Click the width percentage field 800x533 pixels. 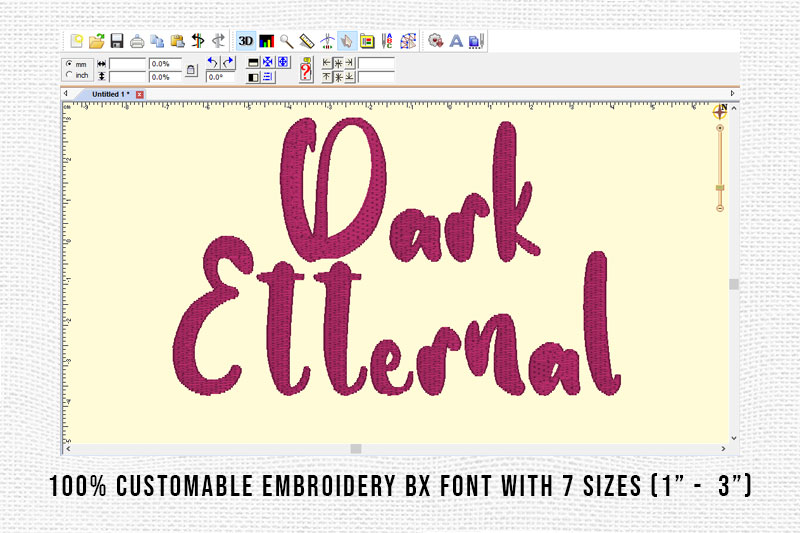pos(165,64)
